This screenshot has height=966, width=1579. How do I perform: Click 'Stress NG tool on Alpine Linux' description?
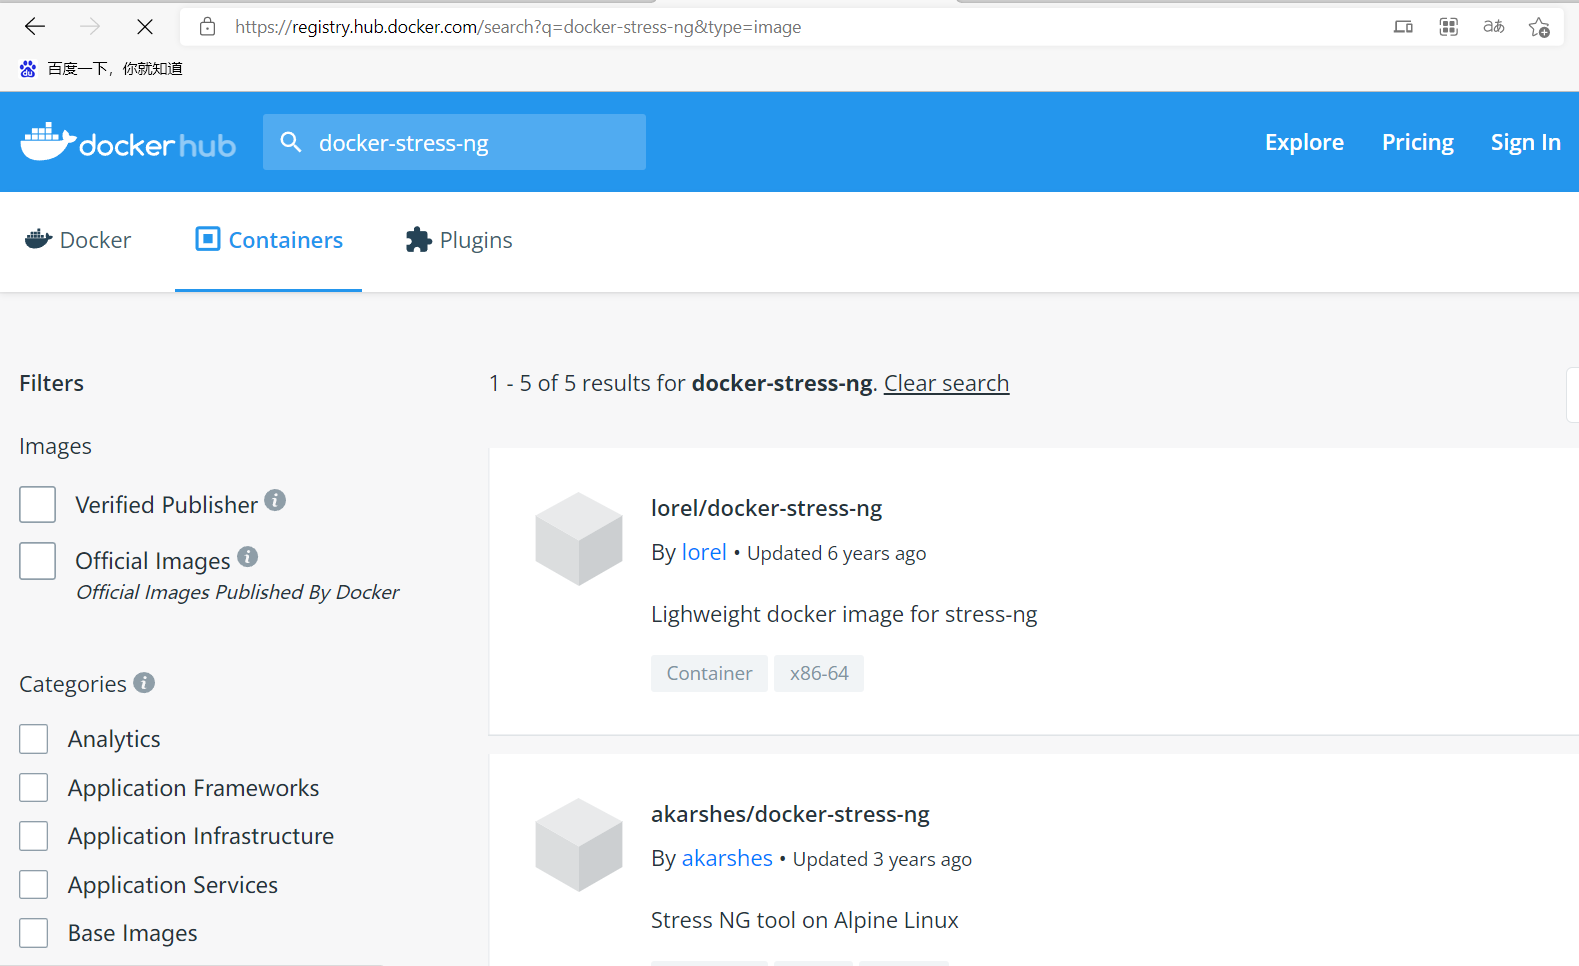pos(805,920)
